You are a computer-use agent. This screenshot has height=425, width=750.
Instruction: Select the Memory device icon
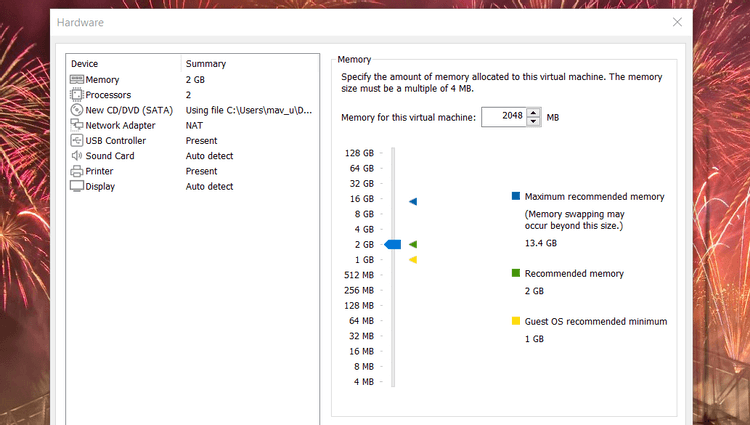77,79
